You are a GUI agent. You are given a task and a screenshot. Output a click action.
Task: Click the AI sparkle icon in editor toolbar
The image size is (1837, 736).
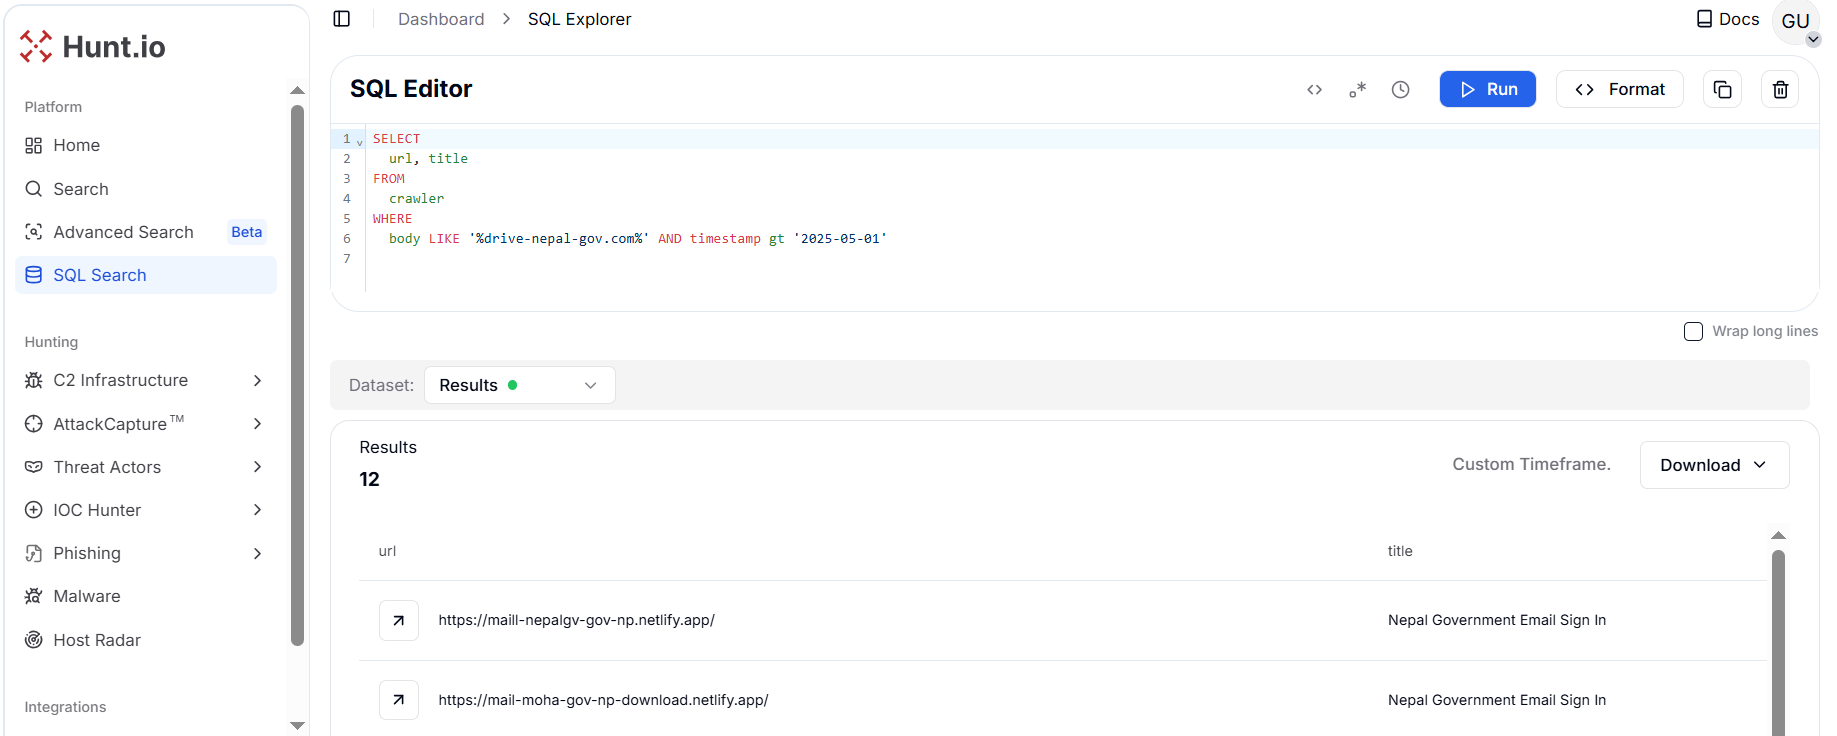[x=1357, y=90]
